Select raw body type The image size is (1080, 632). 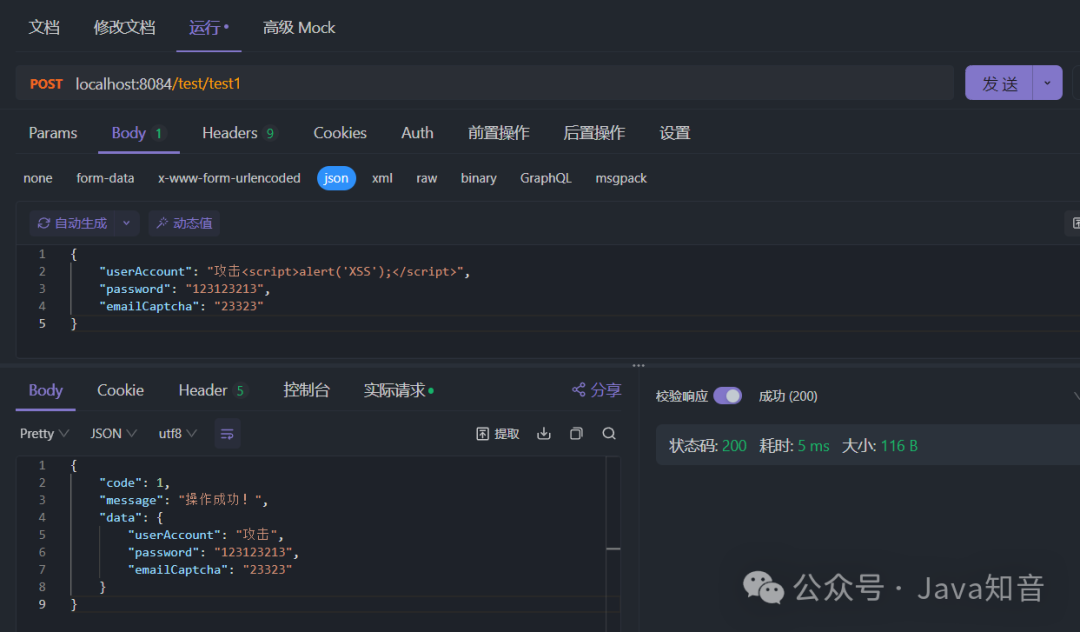point(426,178)
